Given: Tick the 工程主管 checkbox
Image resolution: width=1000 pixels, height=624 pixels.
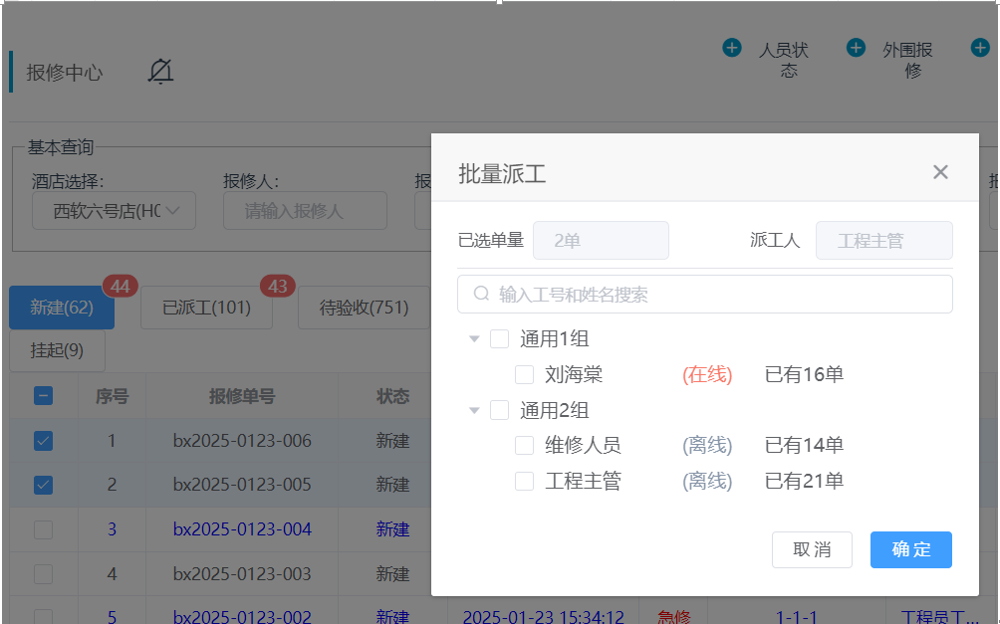Looking at the screenshot, I should pyautogui.click(x=524, y=482).
